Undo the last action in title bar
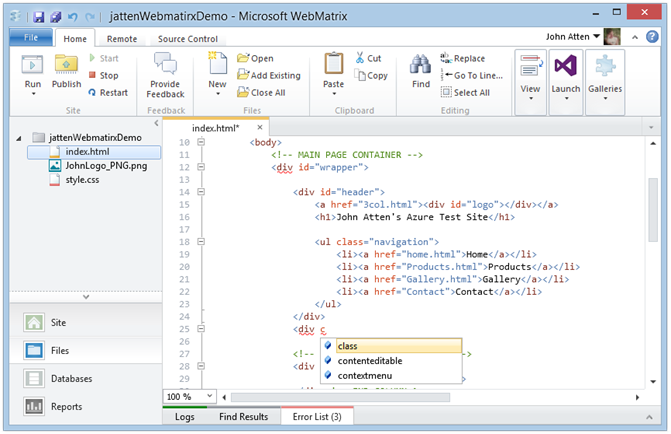 pos(73,17)
